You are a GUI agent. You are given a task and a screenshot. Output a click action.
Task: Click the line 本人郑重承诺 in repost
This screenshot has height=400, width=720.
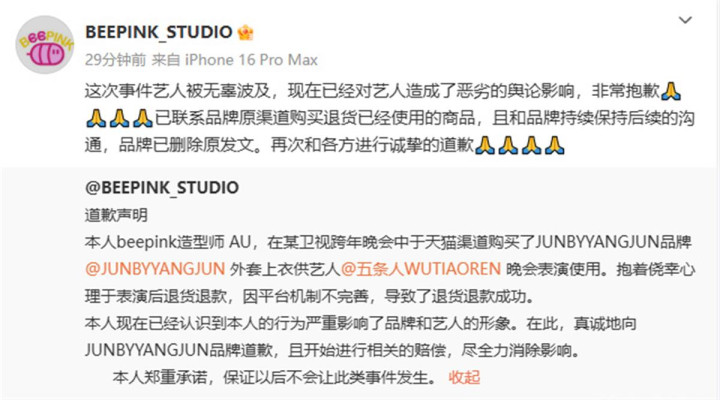click(x=274, y=377)
